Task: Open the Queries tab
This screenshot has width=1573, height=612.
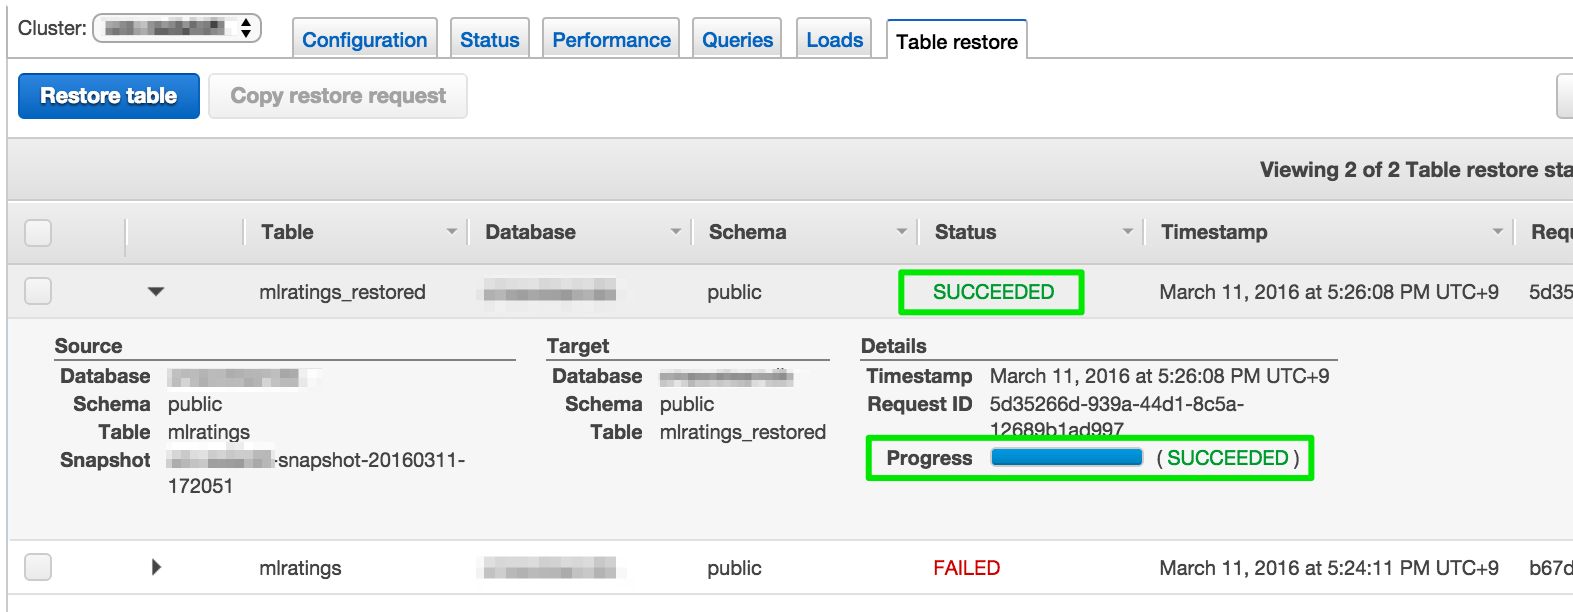Action: coord(737,40)
